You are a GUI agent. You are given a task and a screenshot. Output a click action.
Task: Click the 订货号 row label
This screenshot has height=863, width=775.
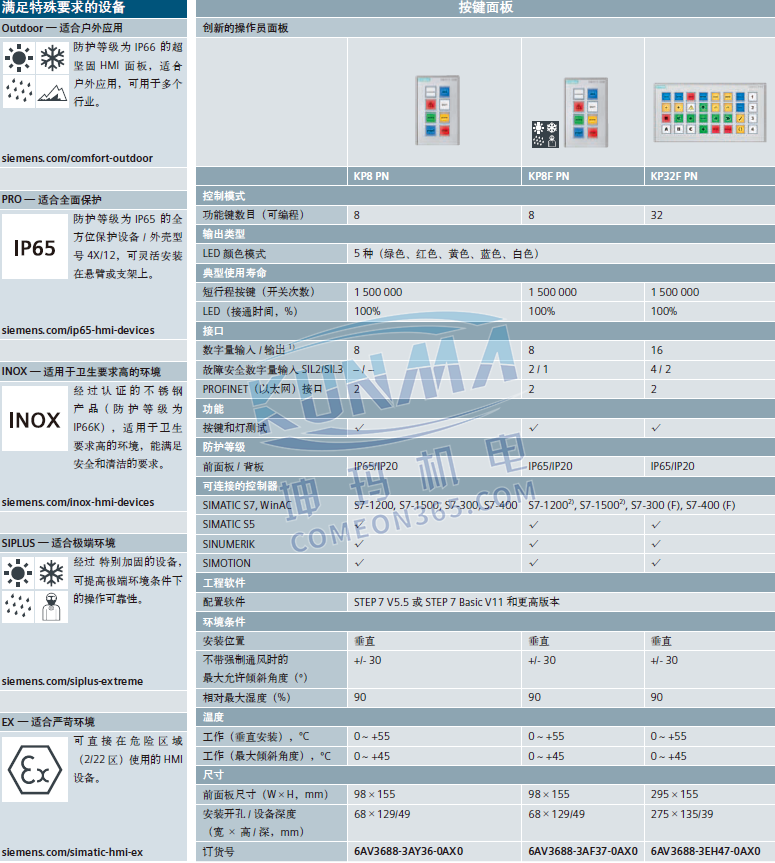218,851
